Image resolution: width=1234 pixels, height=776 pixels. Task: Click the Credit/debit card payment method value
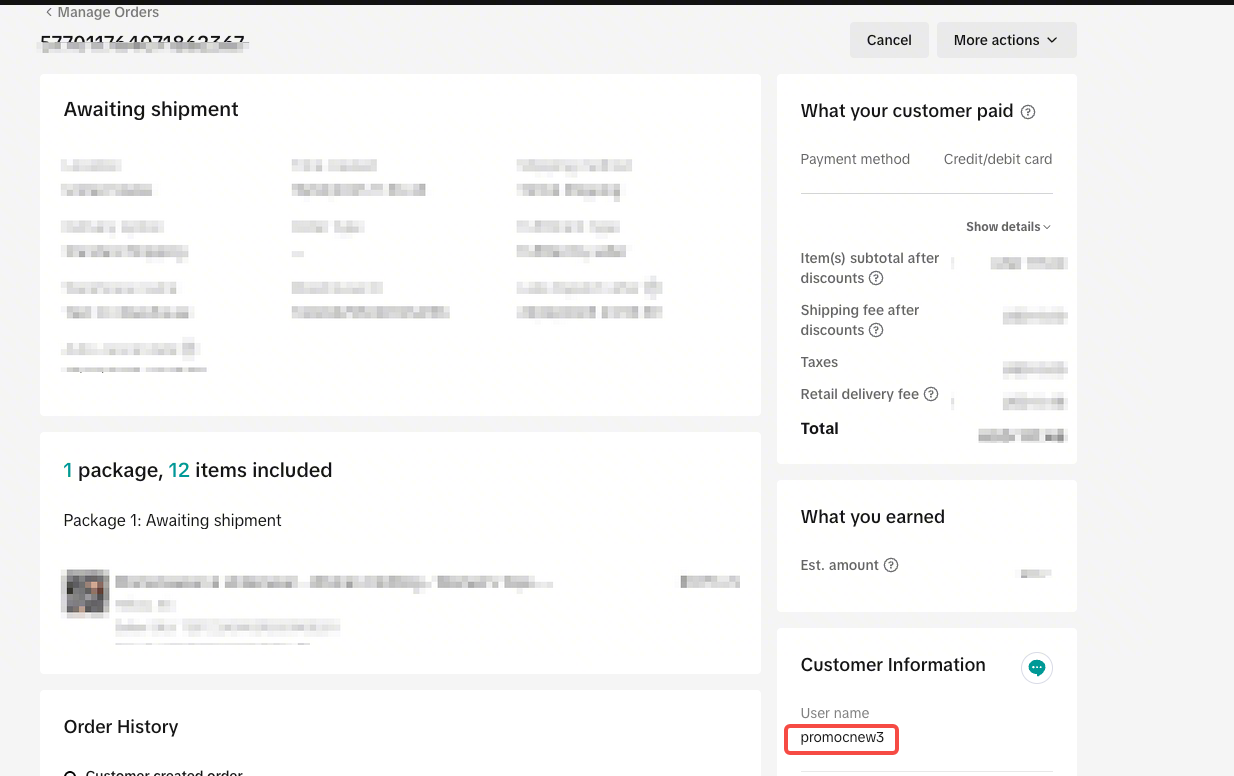[997, 159]
